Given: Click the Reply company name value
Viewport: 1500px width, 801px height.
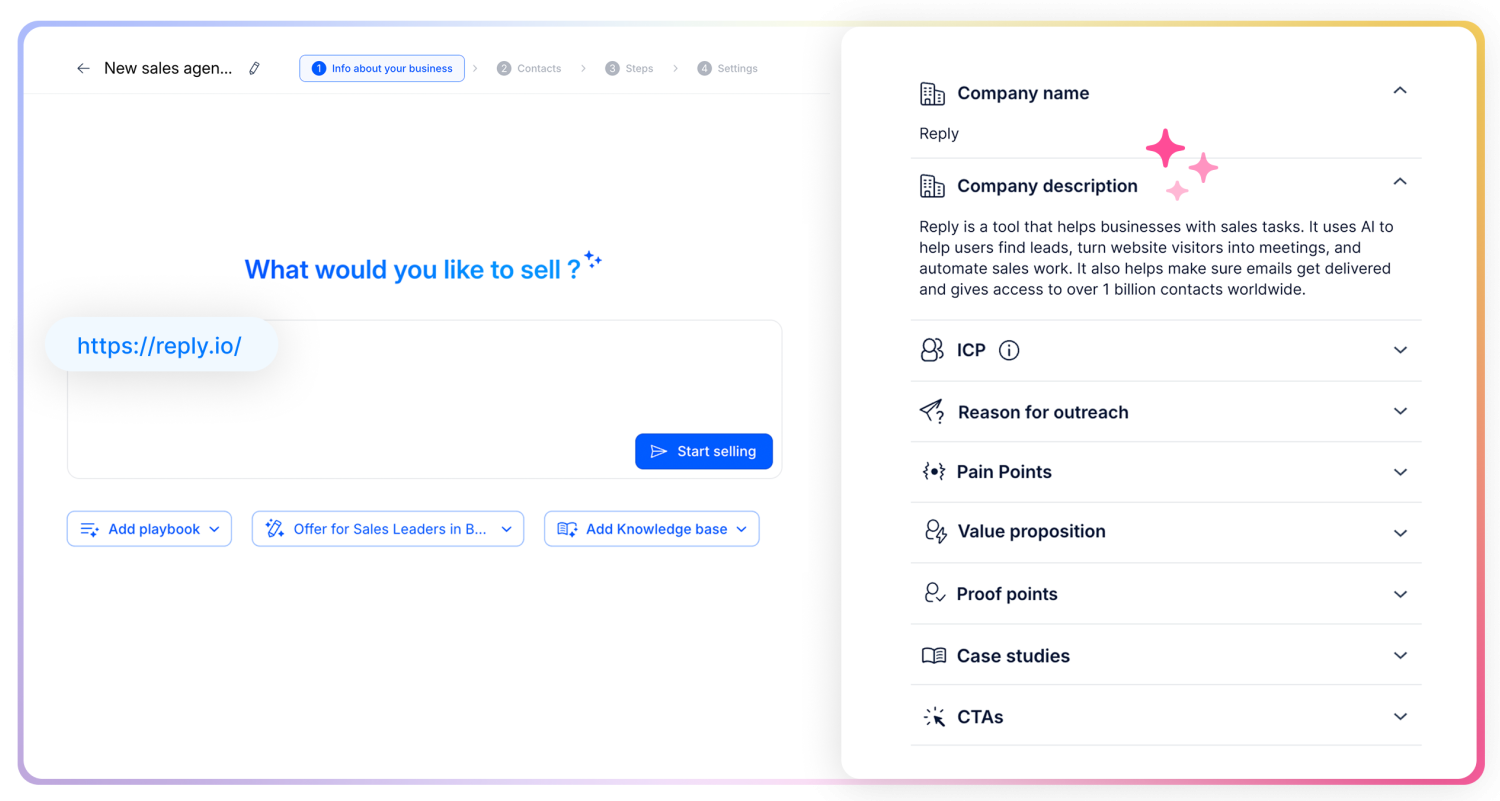Looking at the screenshot, I should [x=939, y=134].
